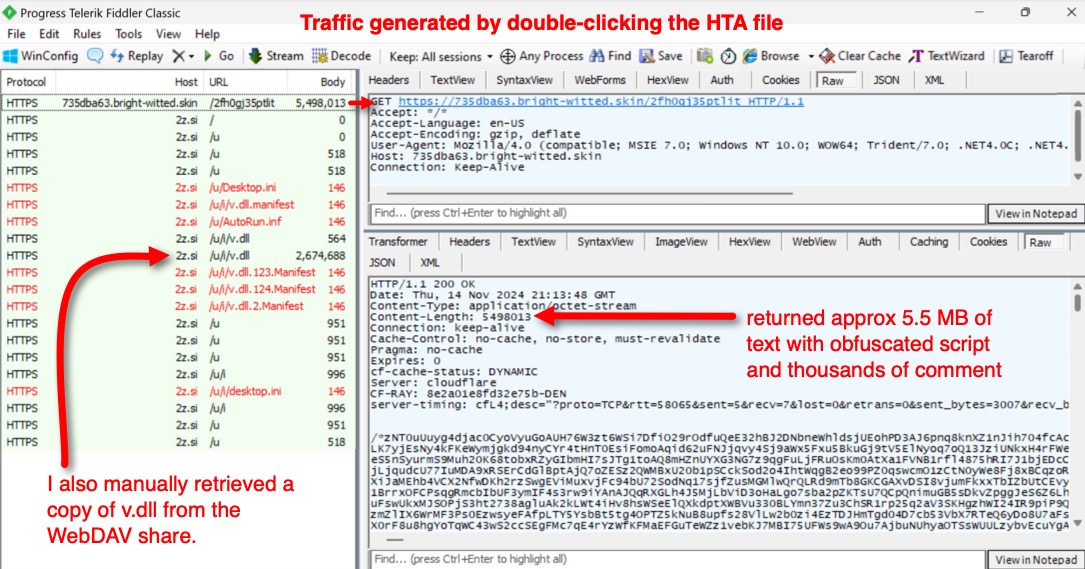
Task: Expand the Browse dropdown arrow
Action: tap(810, 57)
